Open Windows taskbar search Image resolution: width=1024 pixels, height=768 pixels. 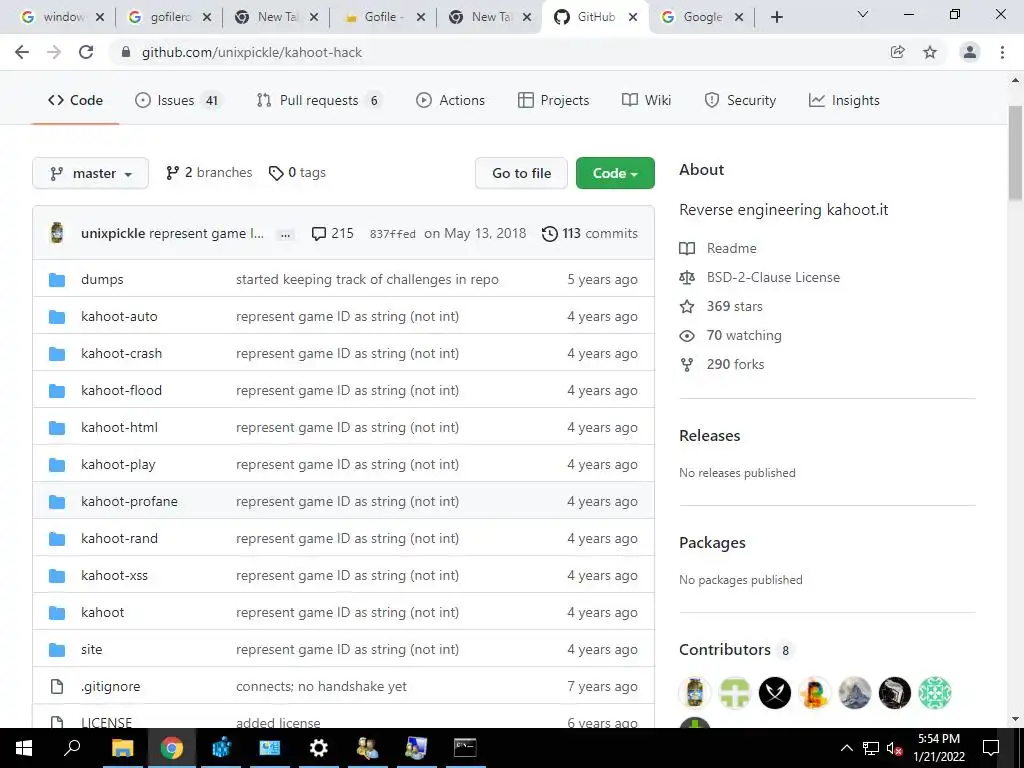pos(72,748)
